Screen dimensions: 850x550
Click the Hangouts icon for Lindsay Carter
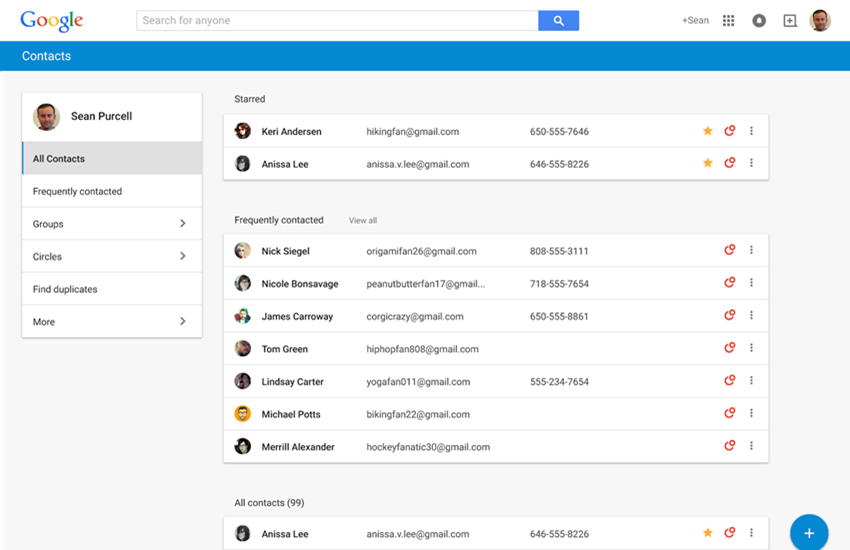tap(730, 381)
